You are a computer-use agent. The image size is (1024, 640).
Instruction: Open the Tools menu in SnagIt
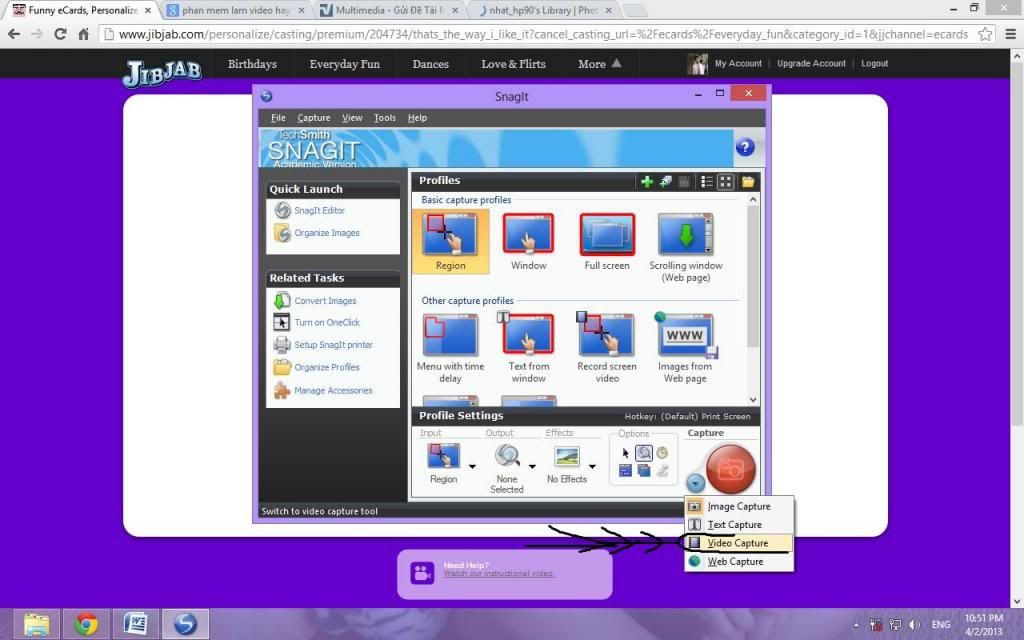385,118
